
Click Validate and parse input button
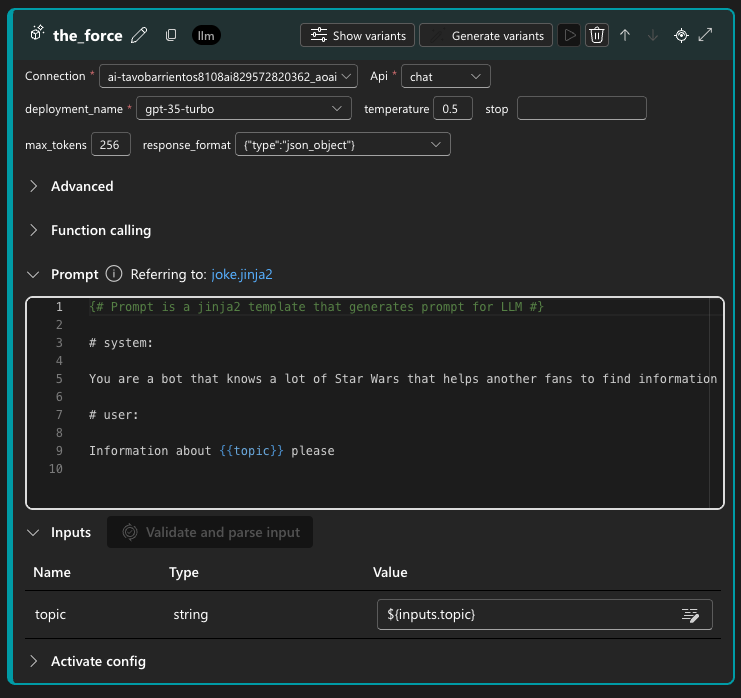210,532
